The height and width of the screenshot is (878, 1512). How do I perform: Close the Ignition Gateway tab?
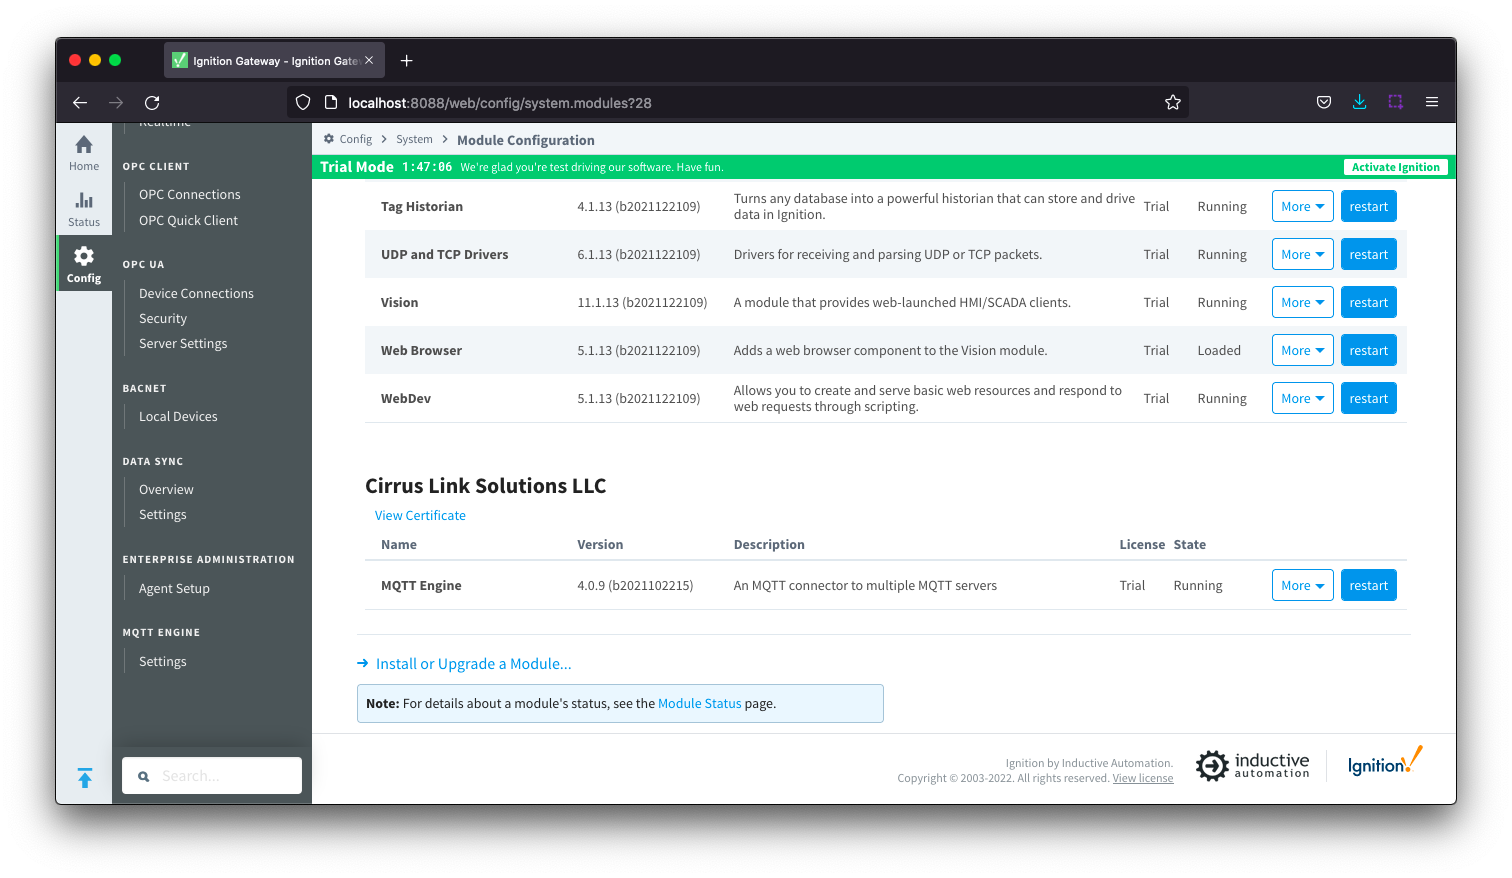[369, 60]
